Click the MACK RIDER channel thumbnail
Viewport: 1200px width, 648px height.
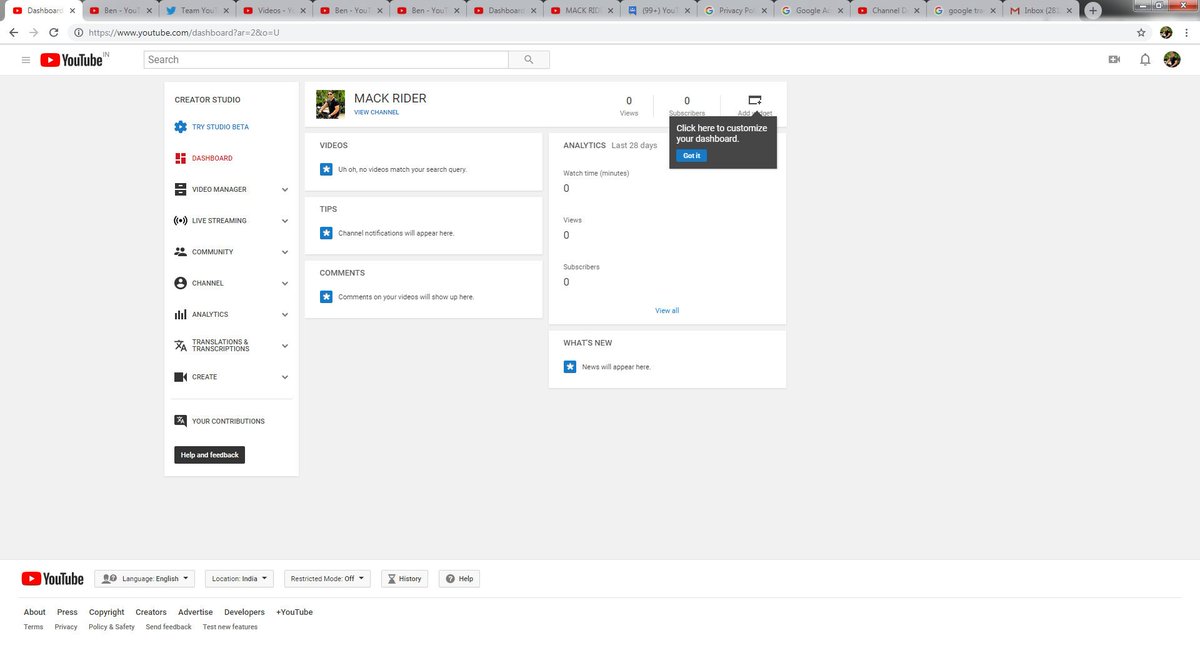[x=330, y=104]
